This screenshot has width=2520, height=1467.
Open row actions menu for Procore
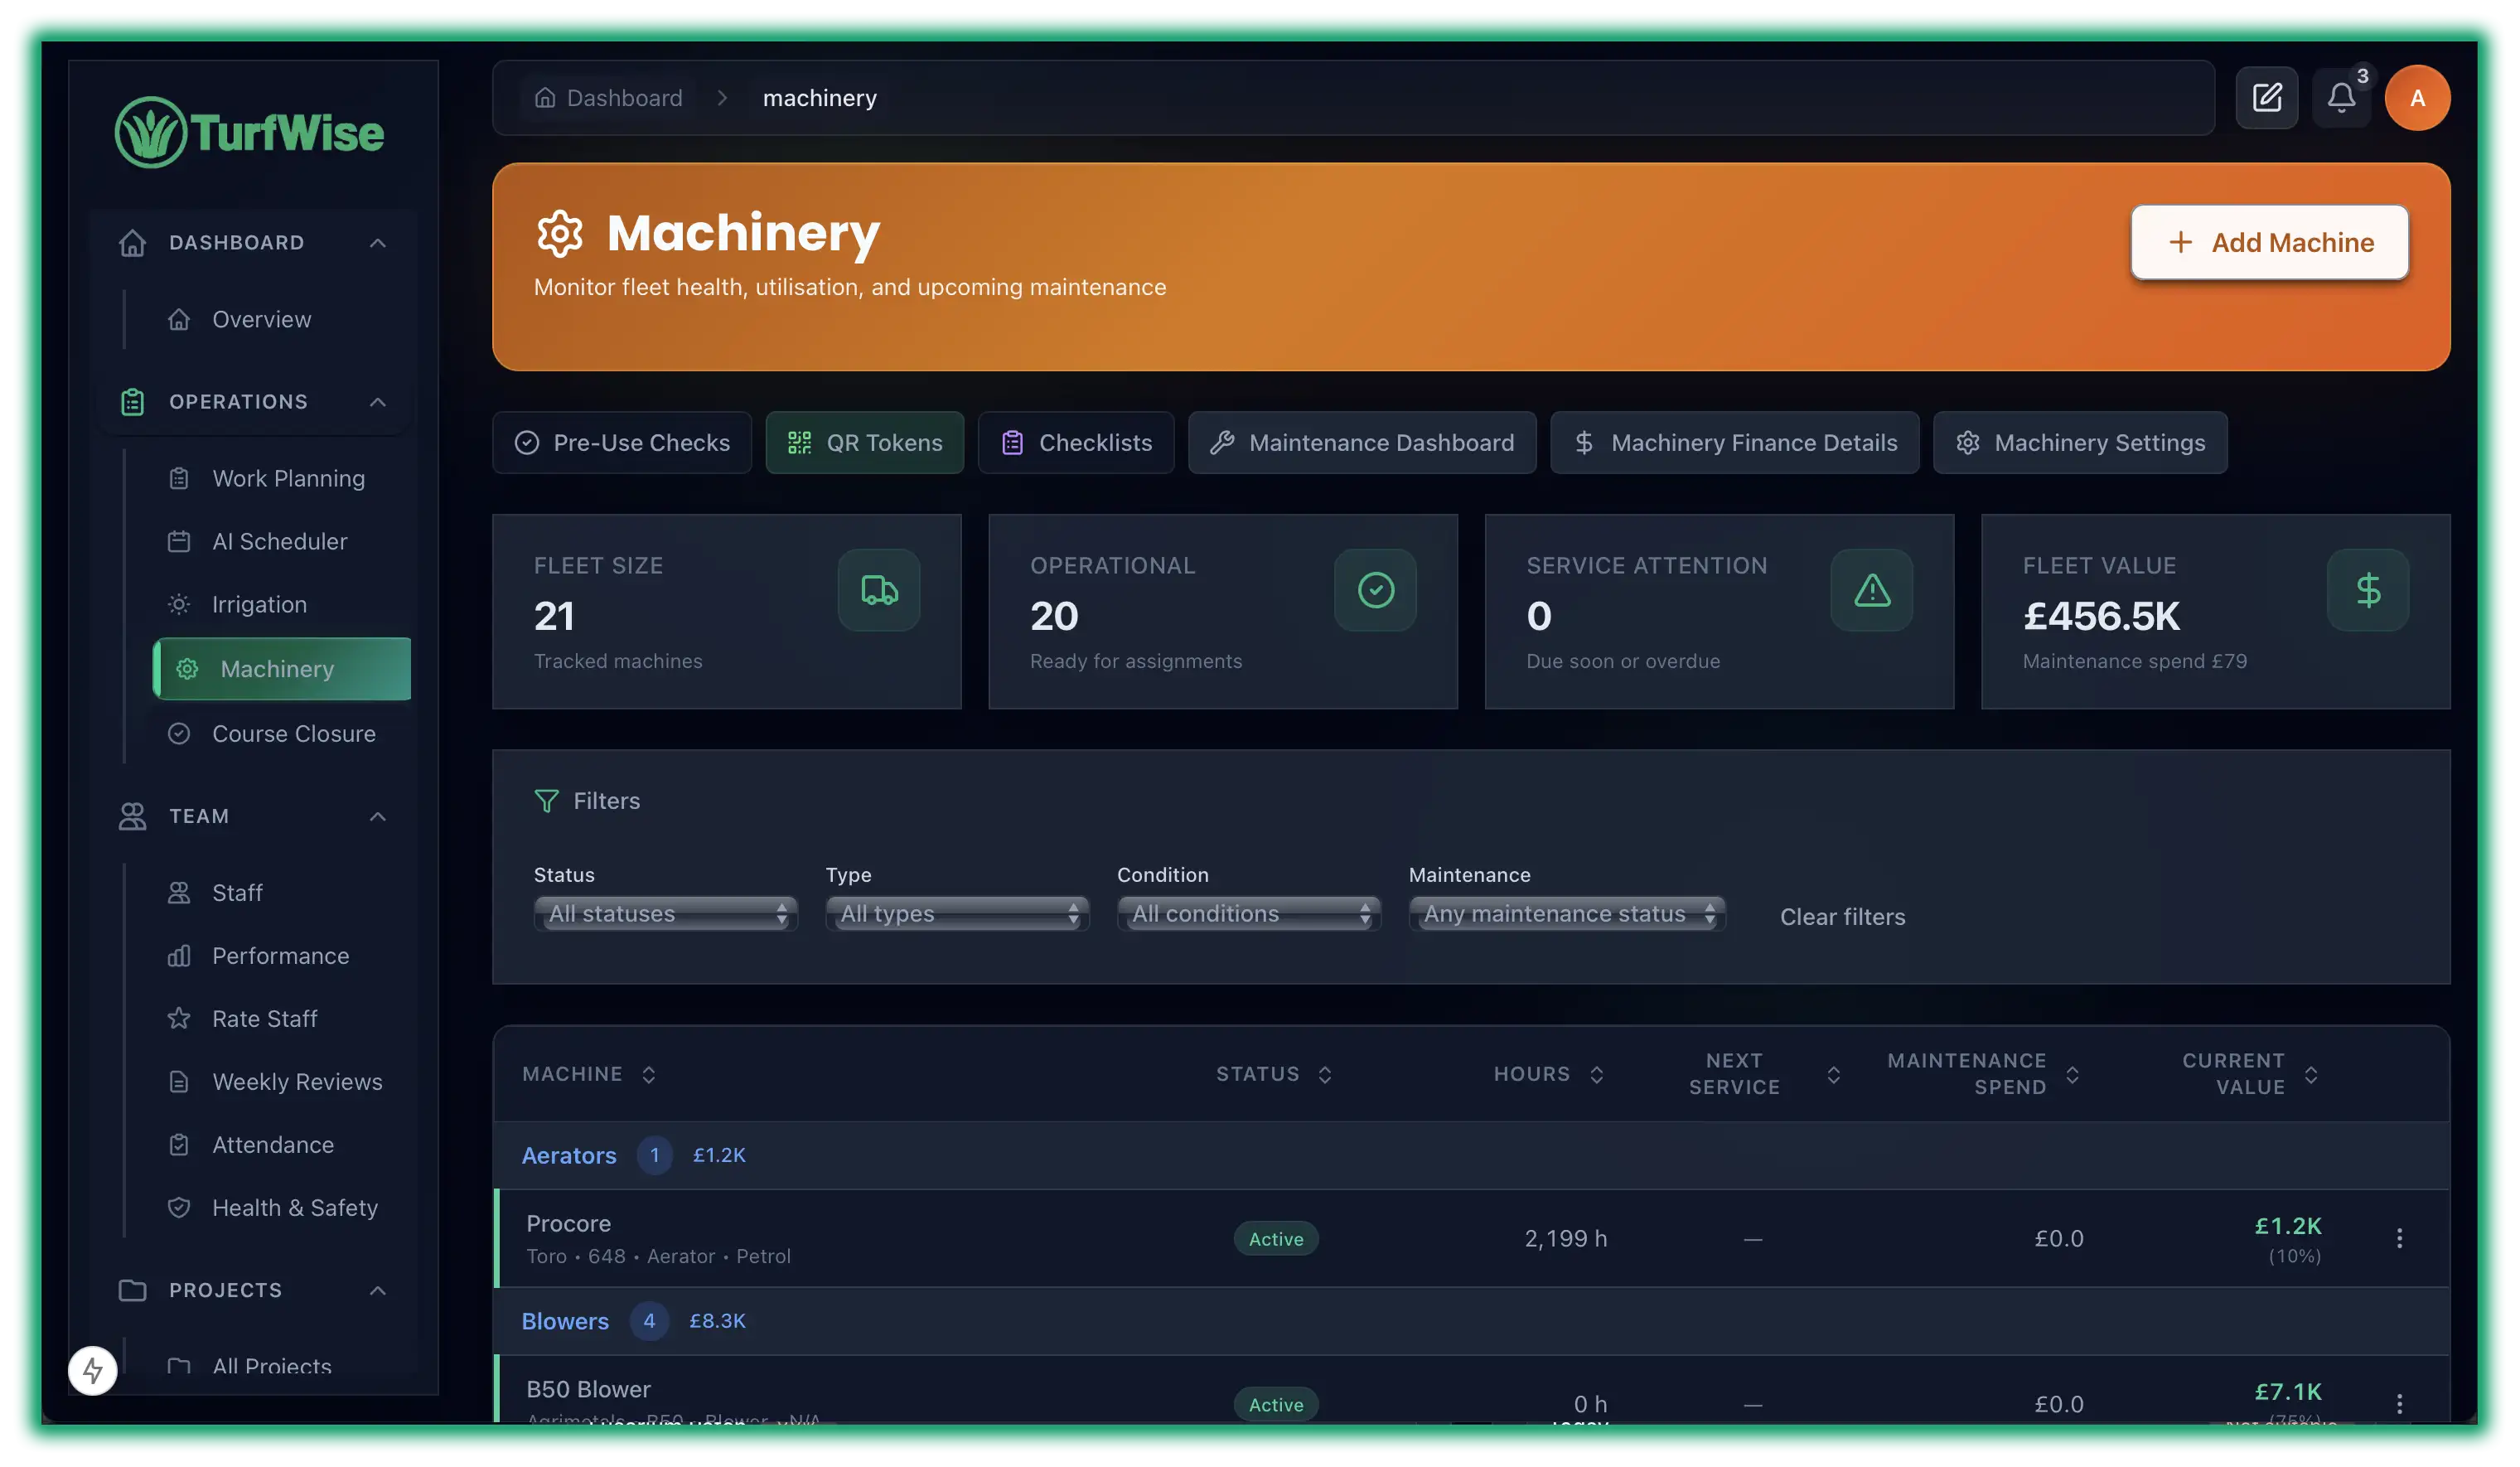point(2398,1238)
